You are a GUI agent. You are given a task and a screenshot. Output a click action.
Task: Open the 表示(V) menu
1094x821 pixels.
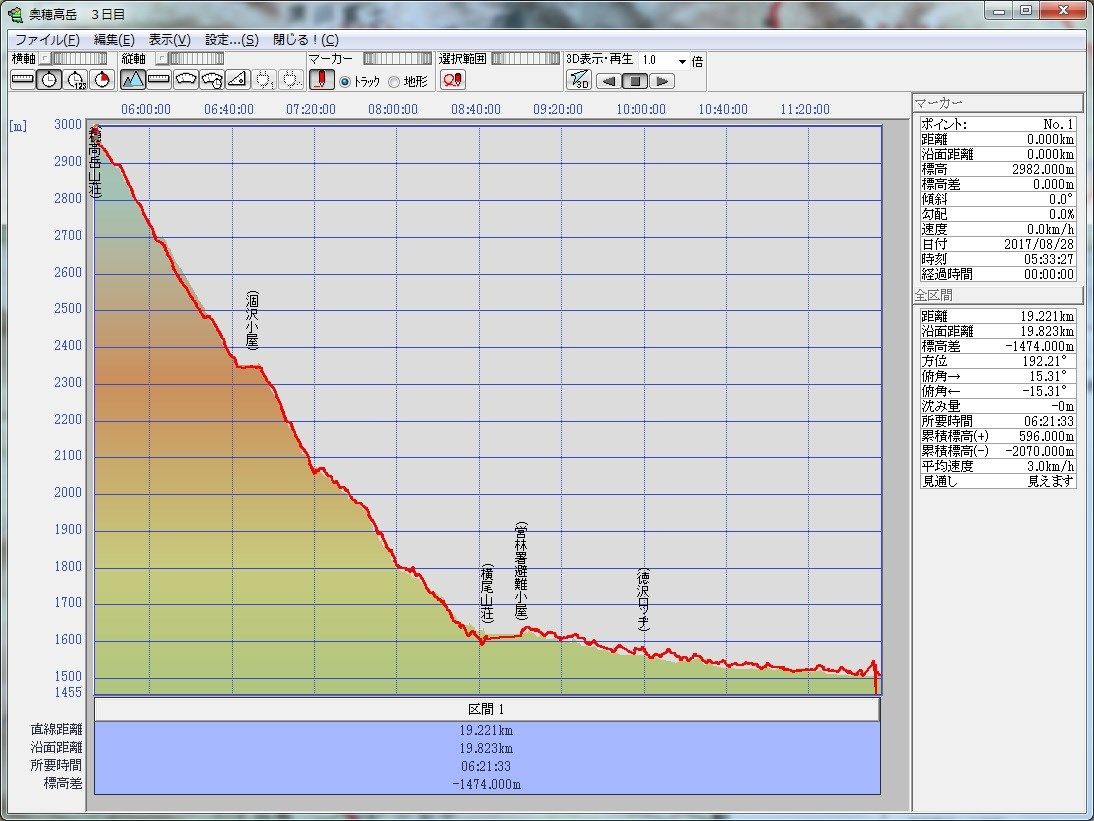point(170,40)
